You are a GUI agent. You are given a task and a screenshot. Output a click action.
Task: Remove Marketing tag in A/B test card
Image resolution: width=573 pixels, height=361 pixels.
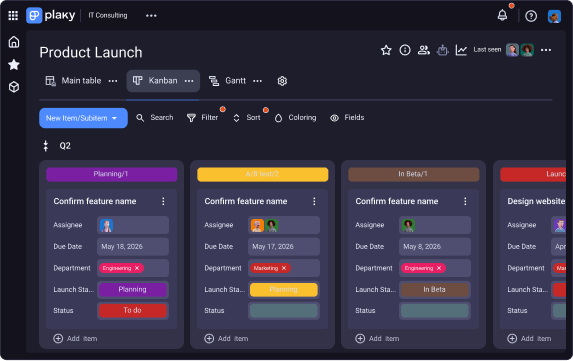(x=284, y=268)
